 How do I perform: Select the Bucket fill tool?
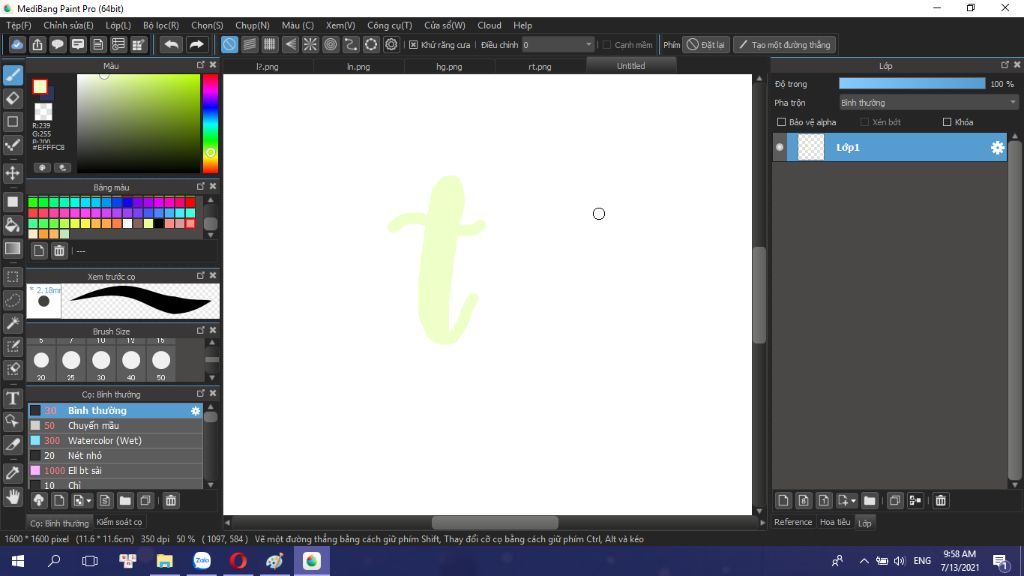(12, 225)
